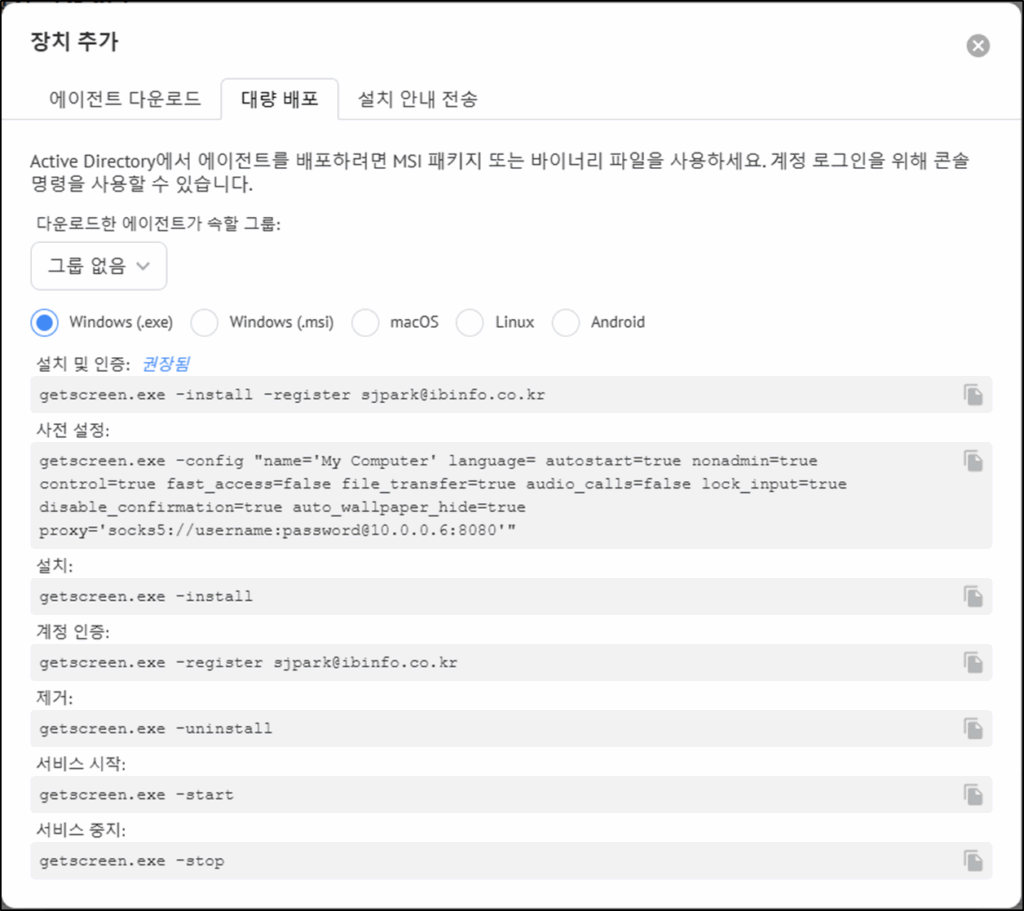Select the macOS radio button

click(365, 323)
